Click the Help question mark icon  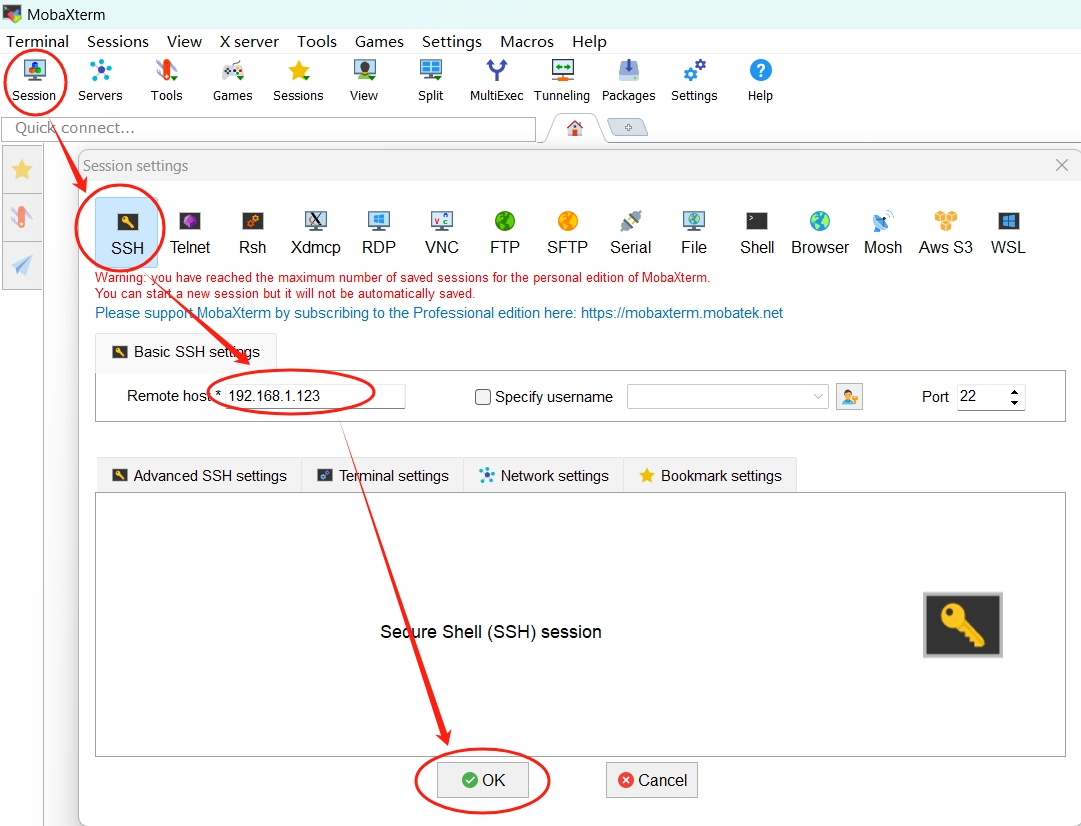pyautogui.click(x=760, y=81)
